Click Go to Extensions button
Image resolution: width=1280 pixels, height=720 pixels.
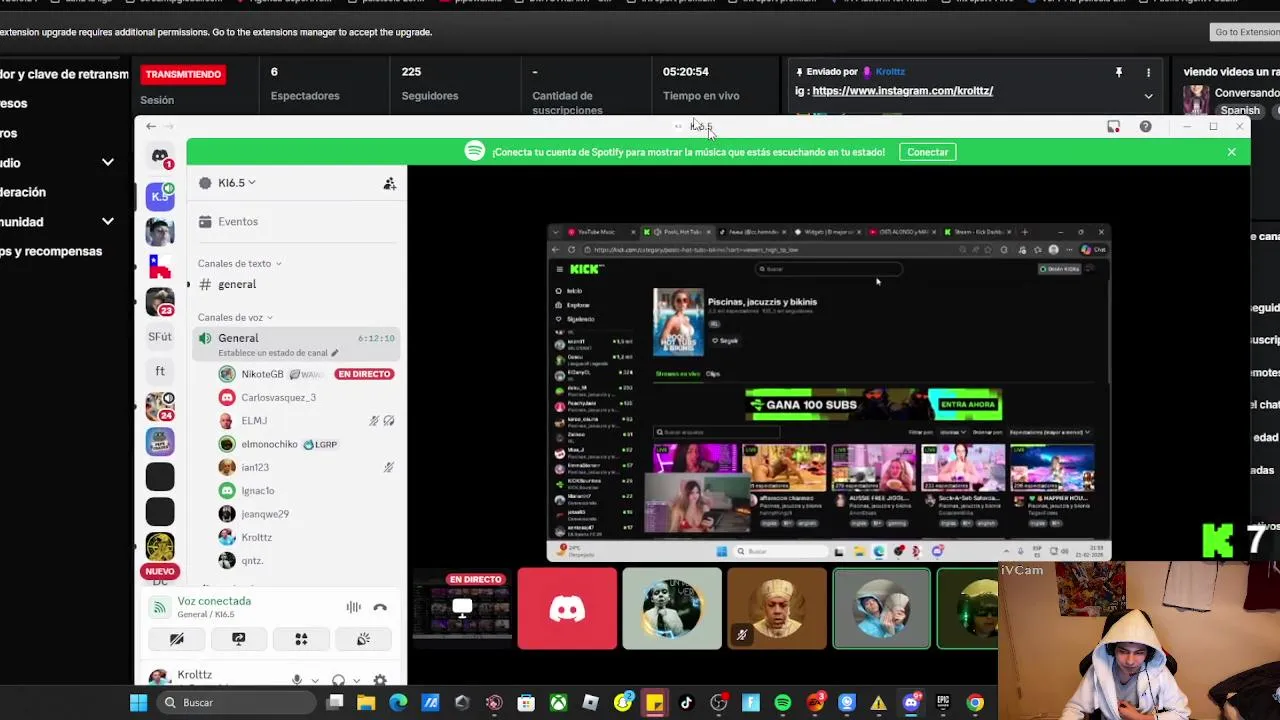1246,32
